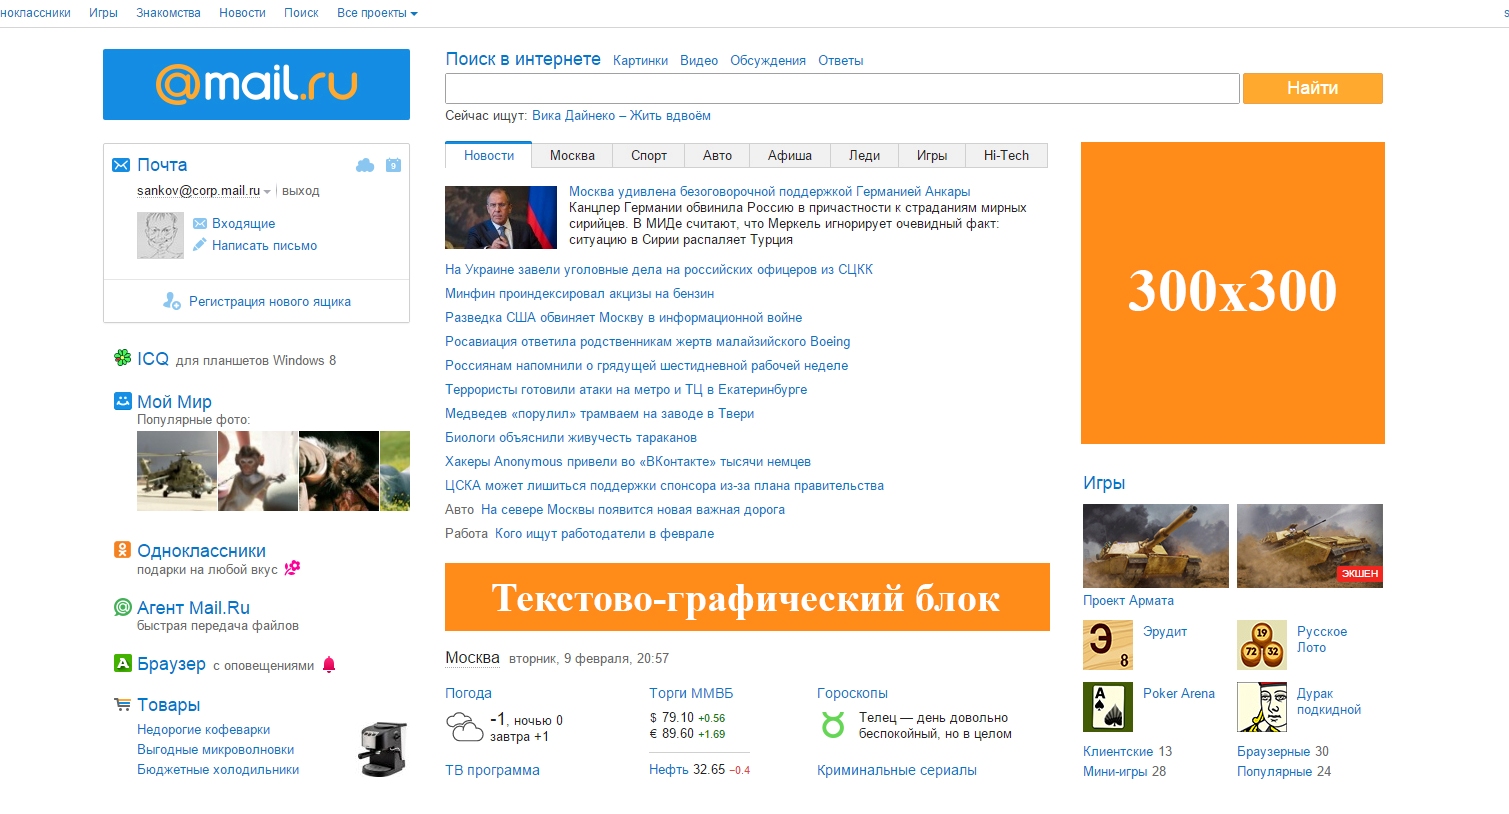Open Знакомства in the top navigation
This screenshot has height=814, width=1509.
168,13
